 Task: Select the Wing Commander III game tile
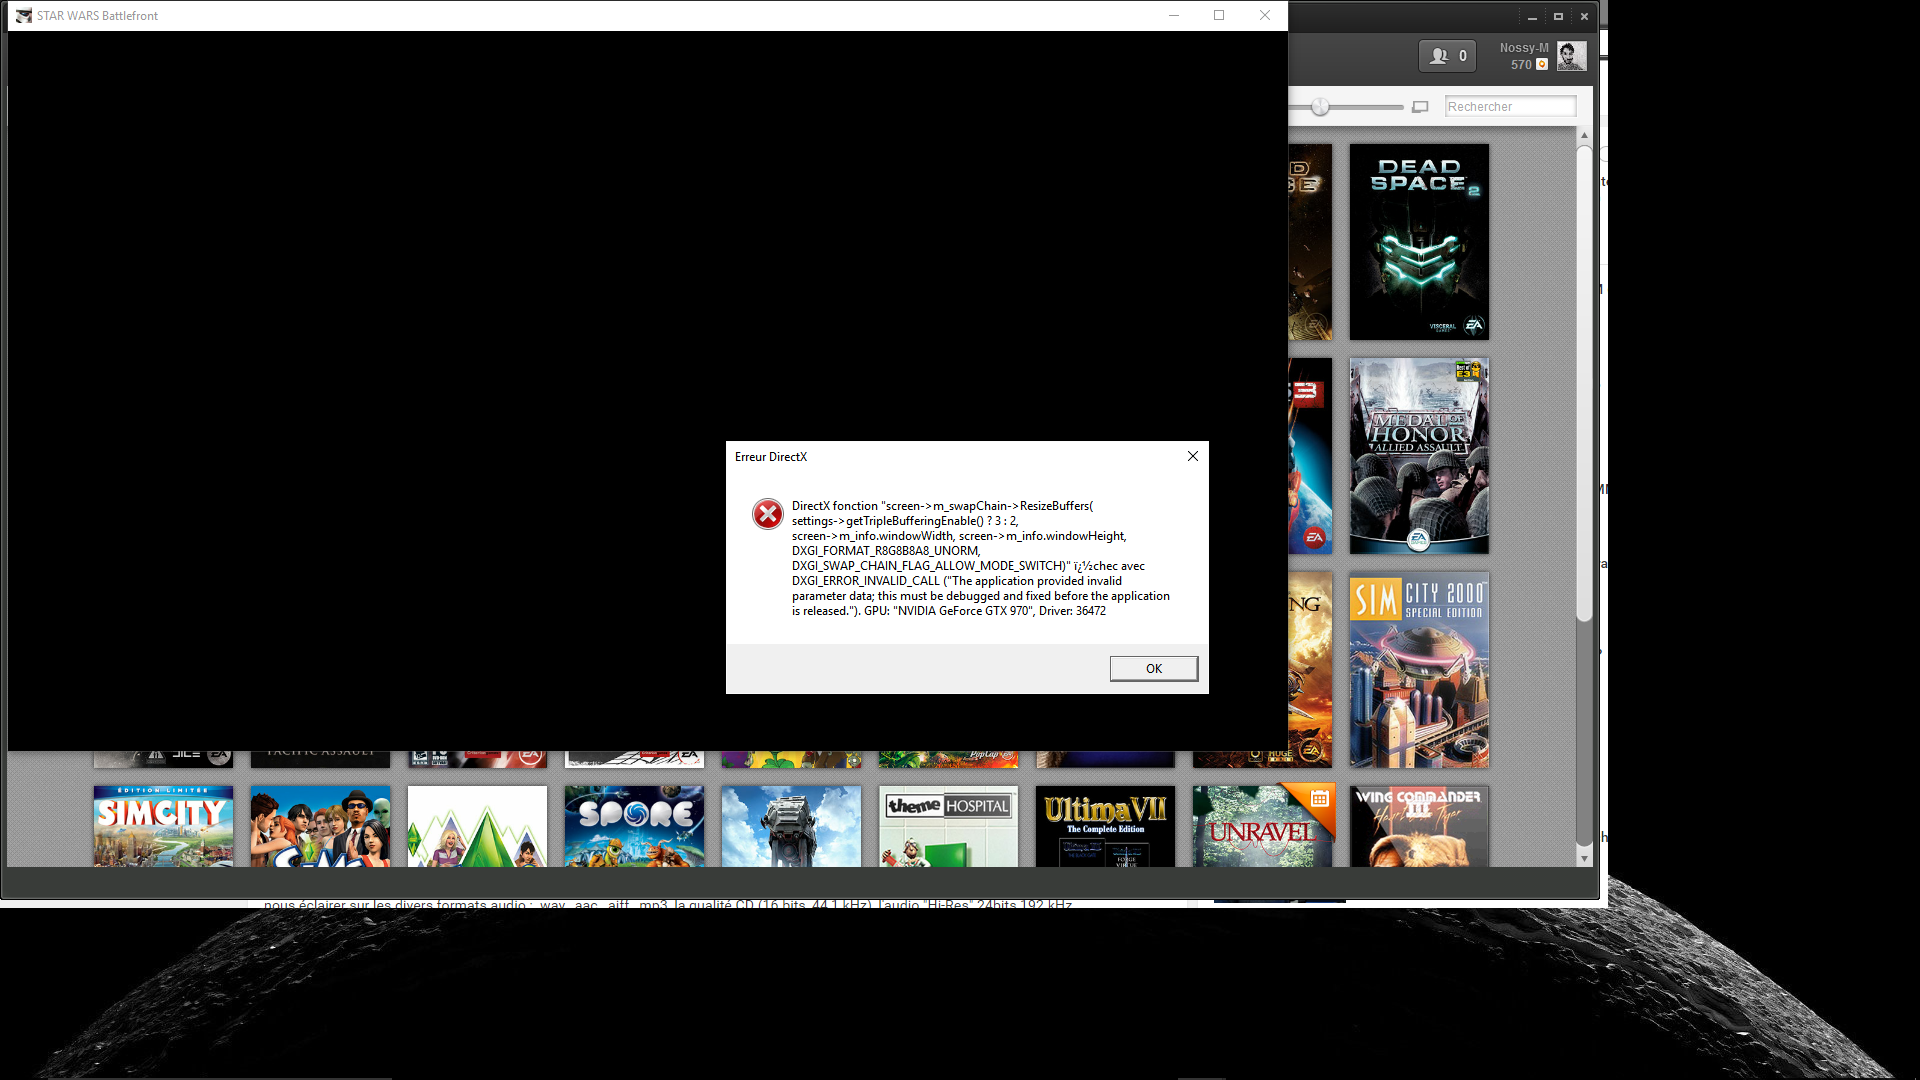click(1419, 826)
